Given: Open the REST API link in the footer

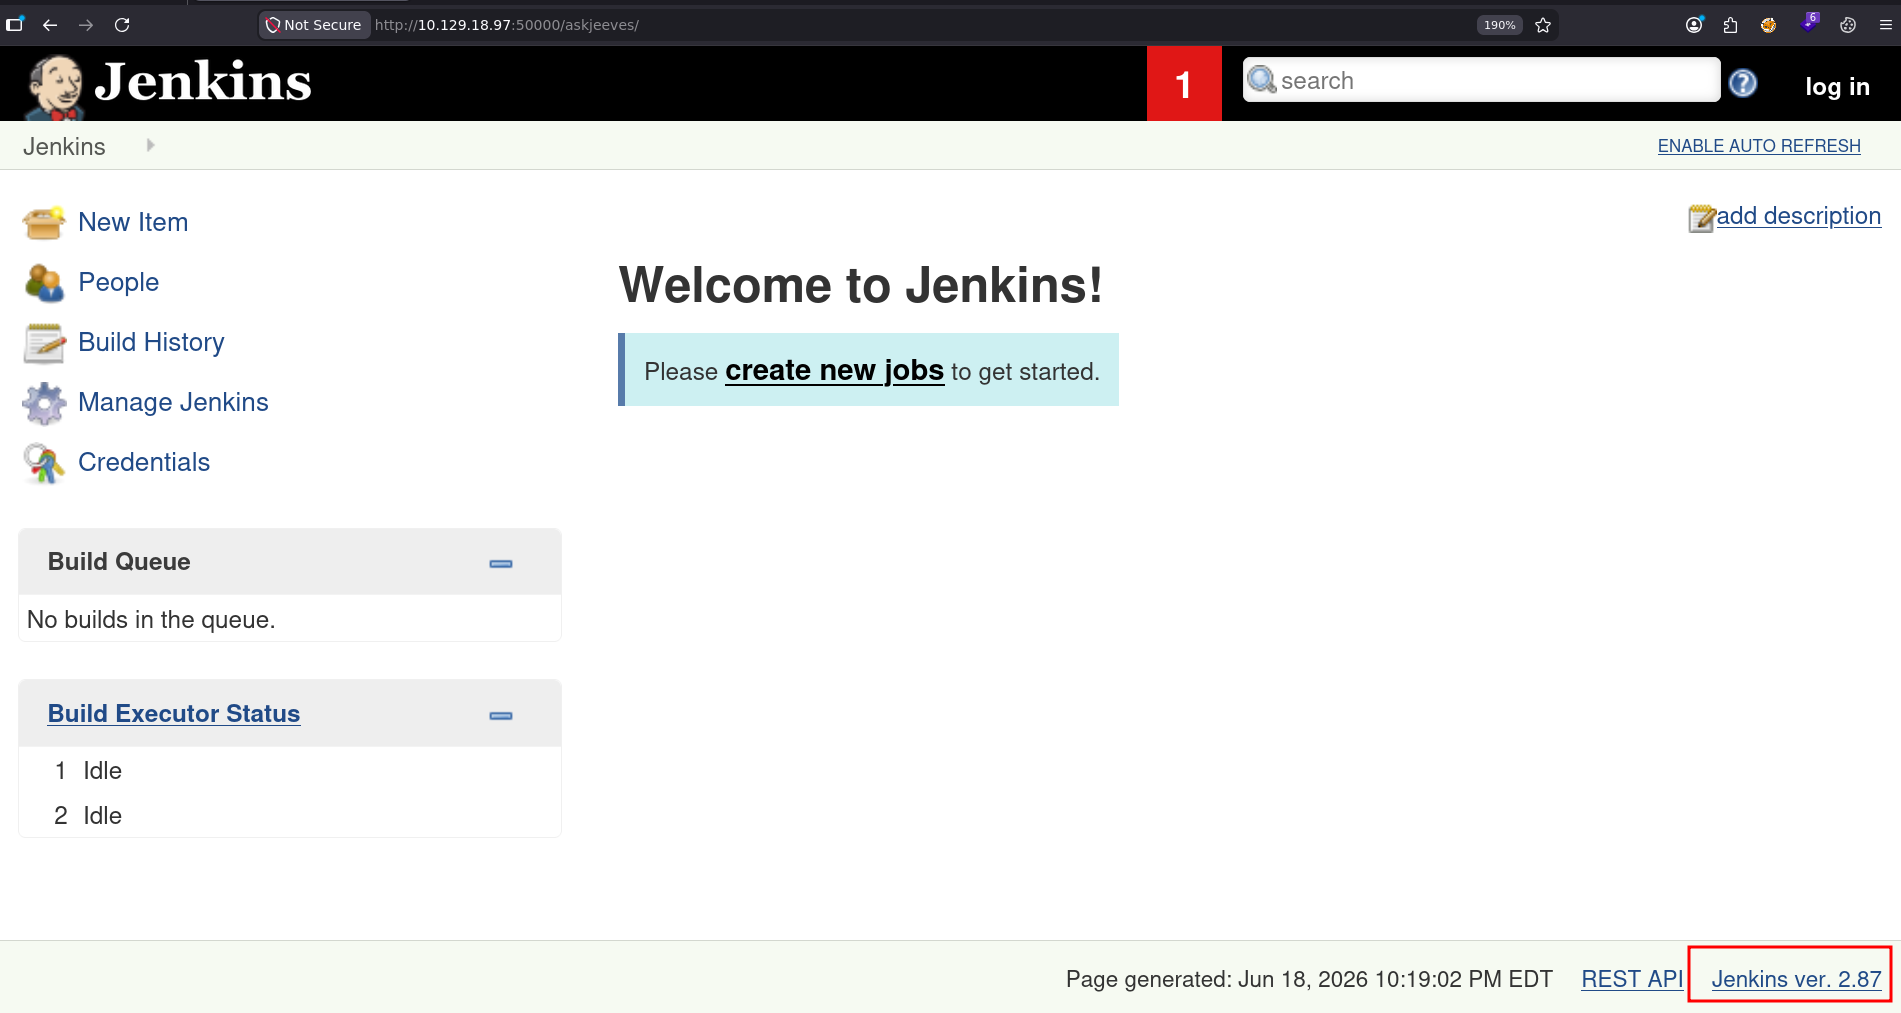Looking at the screenshot, I should [x=1632, y=979].
